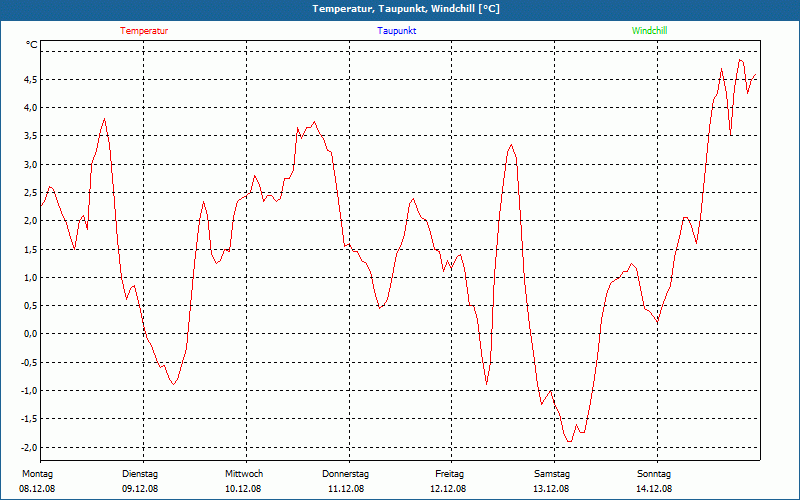Click the 0,0 y-axis value
Screen dimensions: 800x500
coord(31,334)
